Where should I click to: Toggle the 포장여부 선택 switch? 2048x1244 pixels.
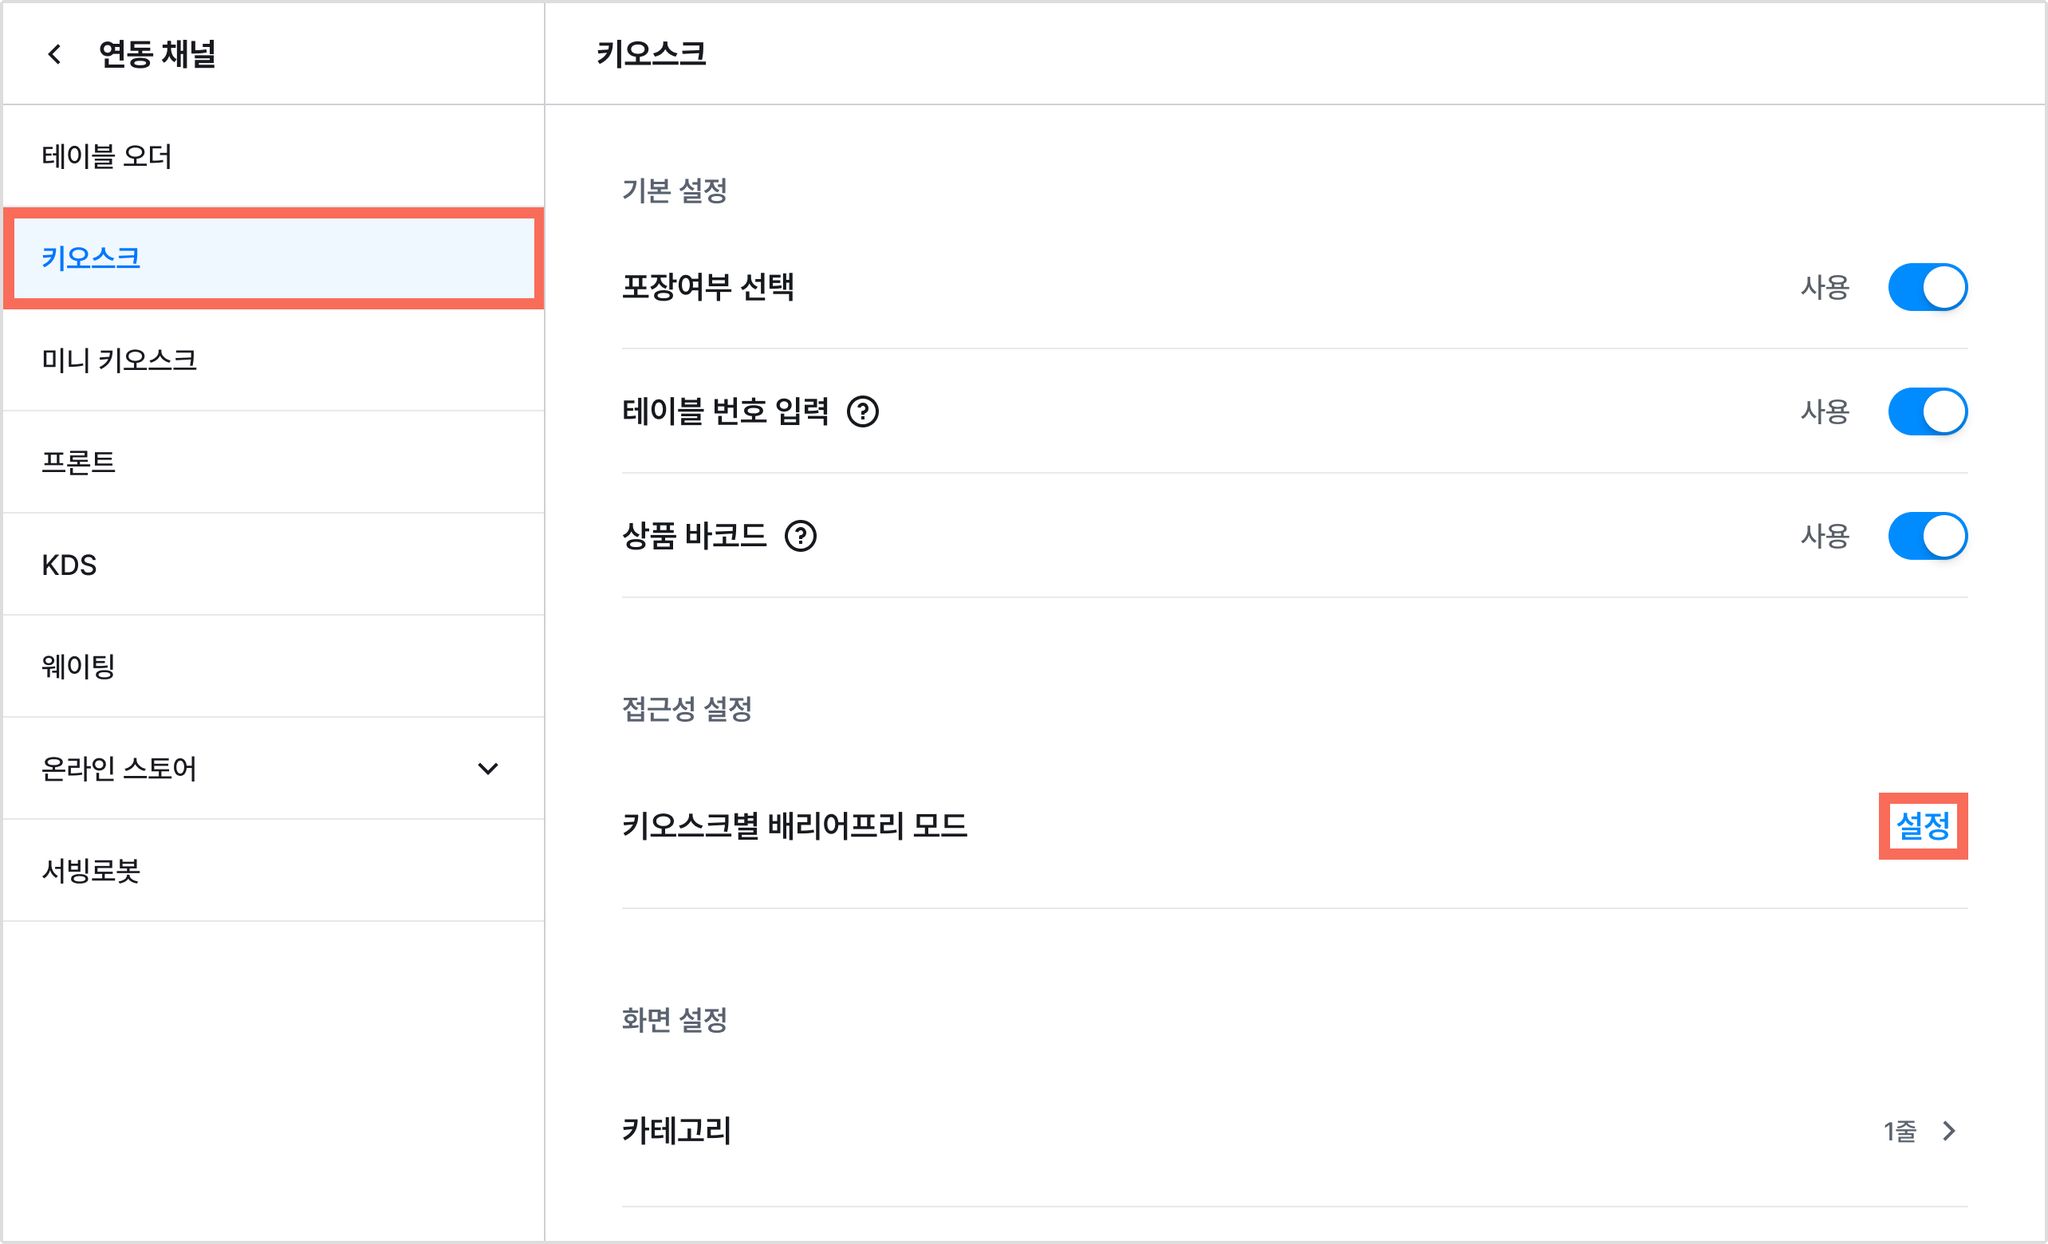1927,287
